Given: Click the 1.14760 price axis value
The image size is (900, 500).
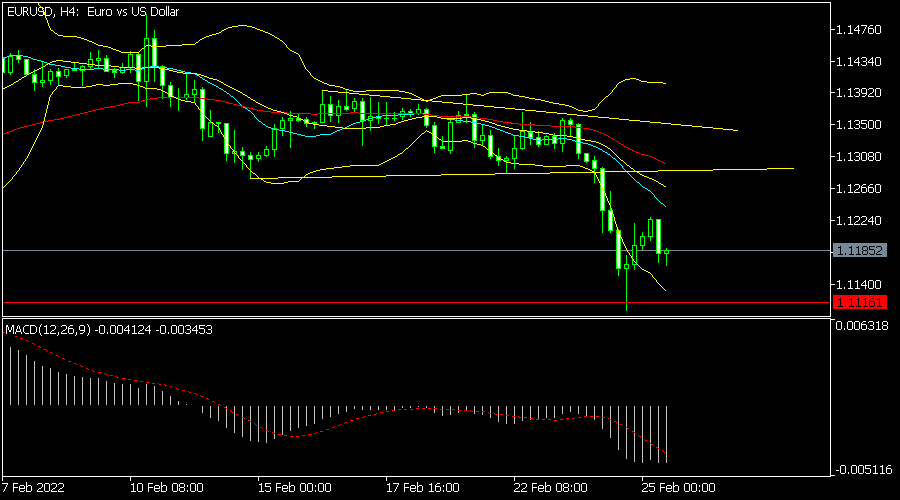Looking at the screenshot, I should click(x=859, y=30).
